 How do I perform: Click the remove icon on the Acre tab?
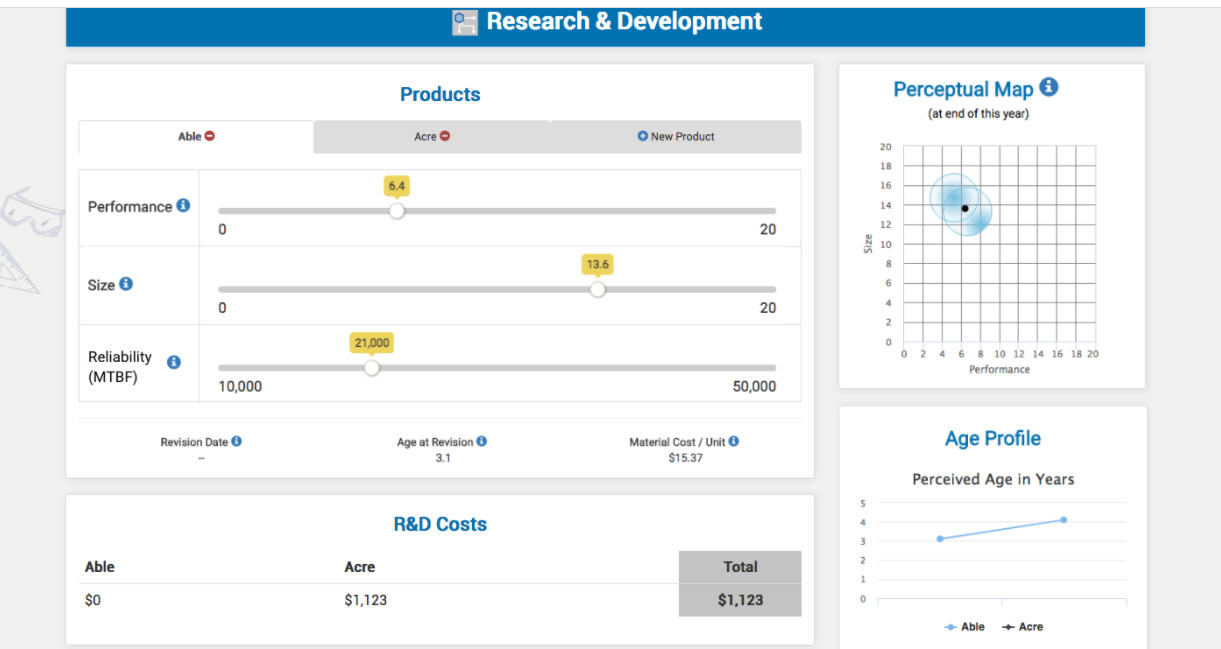[447, 137]
